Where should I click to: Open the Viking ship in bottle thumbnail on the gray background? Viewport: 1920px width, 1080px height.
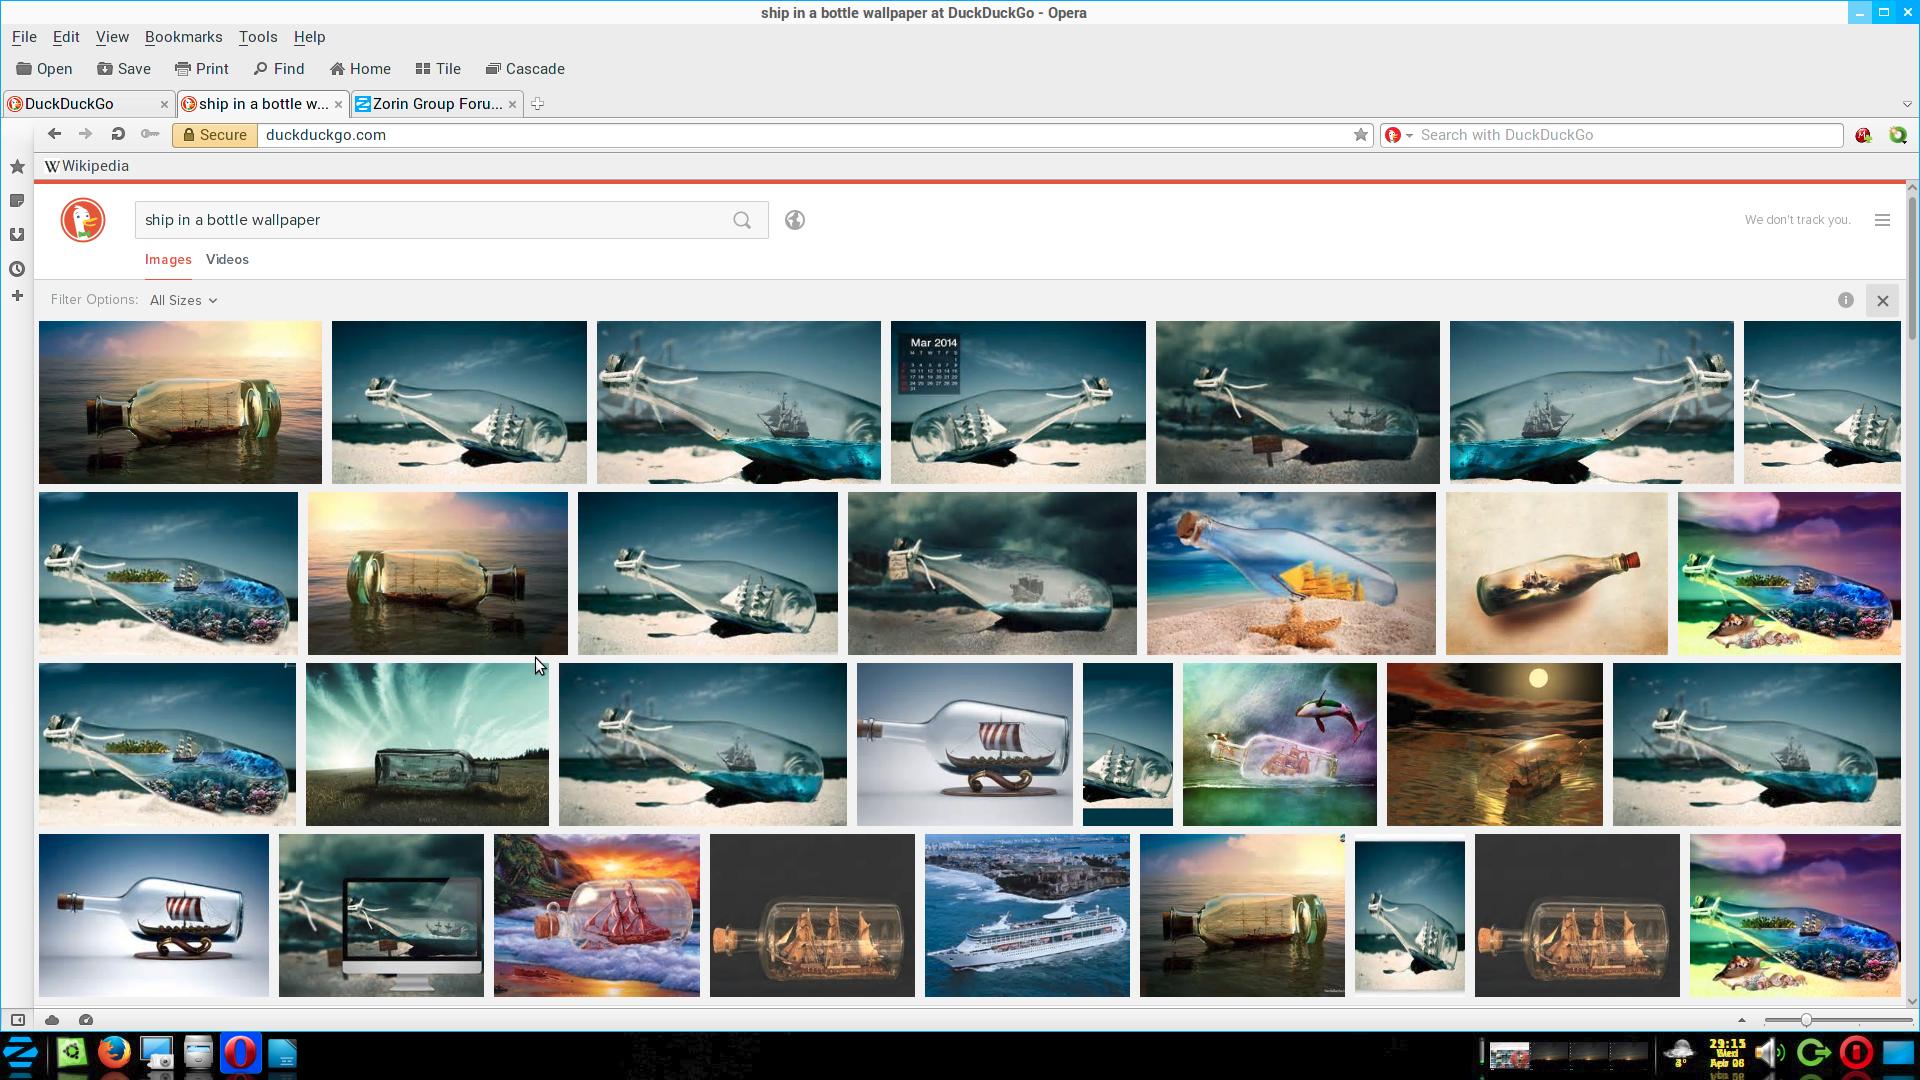coord(964,744)
